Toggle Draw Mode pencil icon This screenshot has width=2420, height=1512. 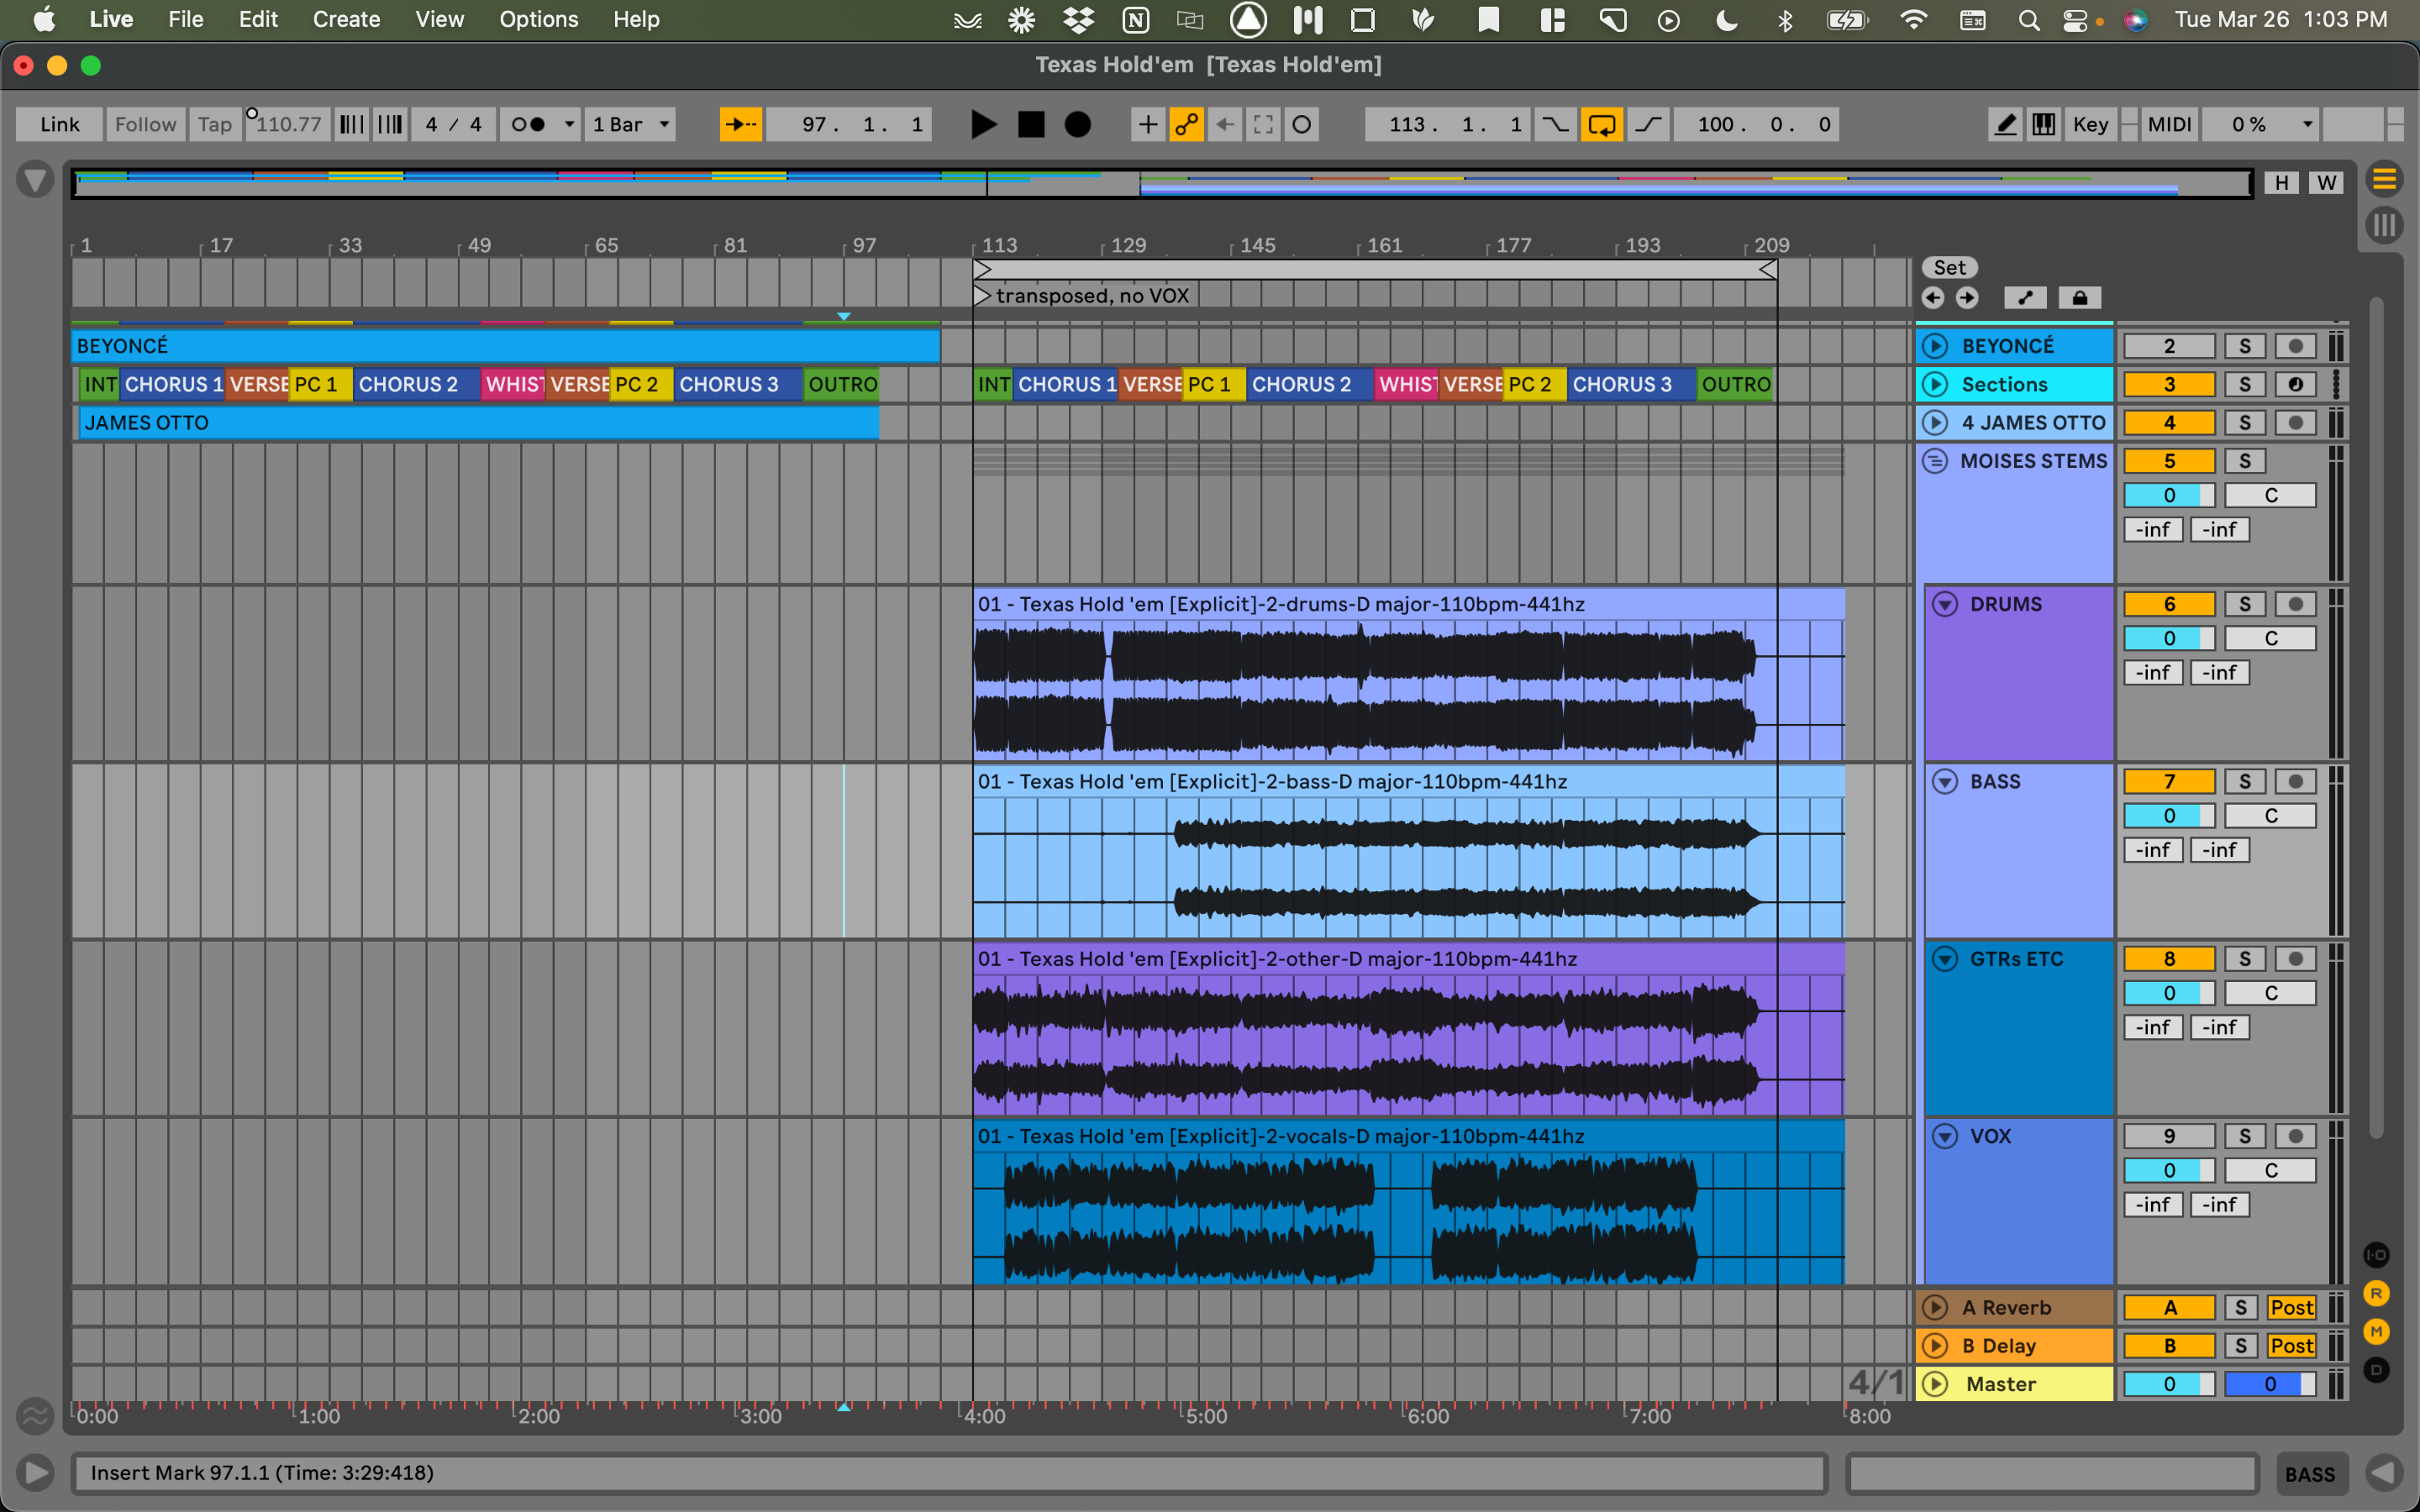point(2005,124)
